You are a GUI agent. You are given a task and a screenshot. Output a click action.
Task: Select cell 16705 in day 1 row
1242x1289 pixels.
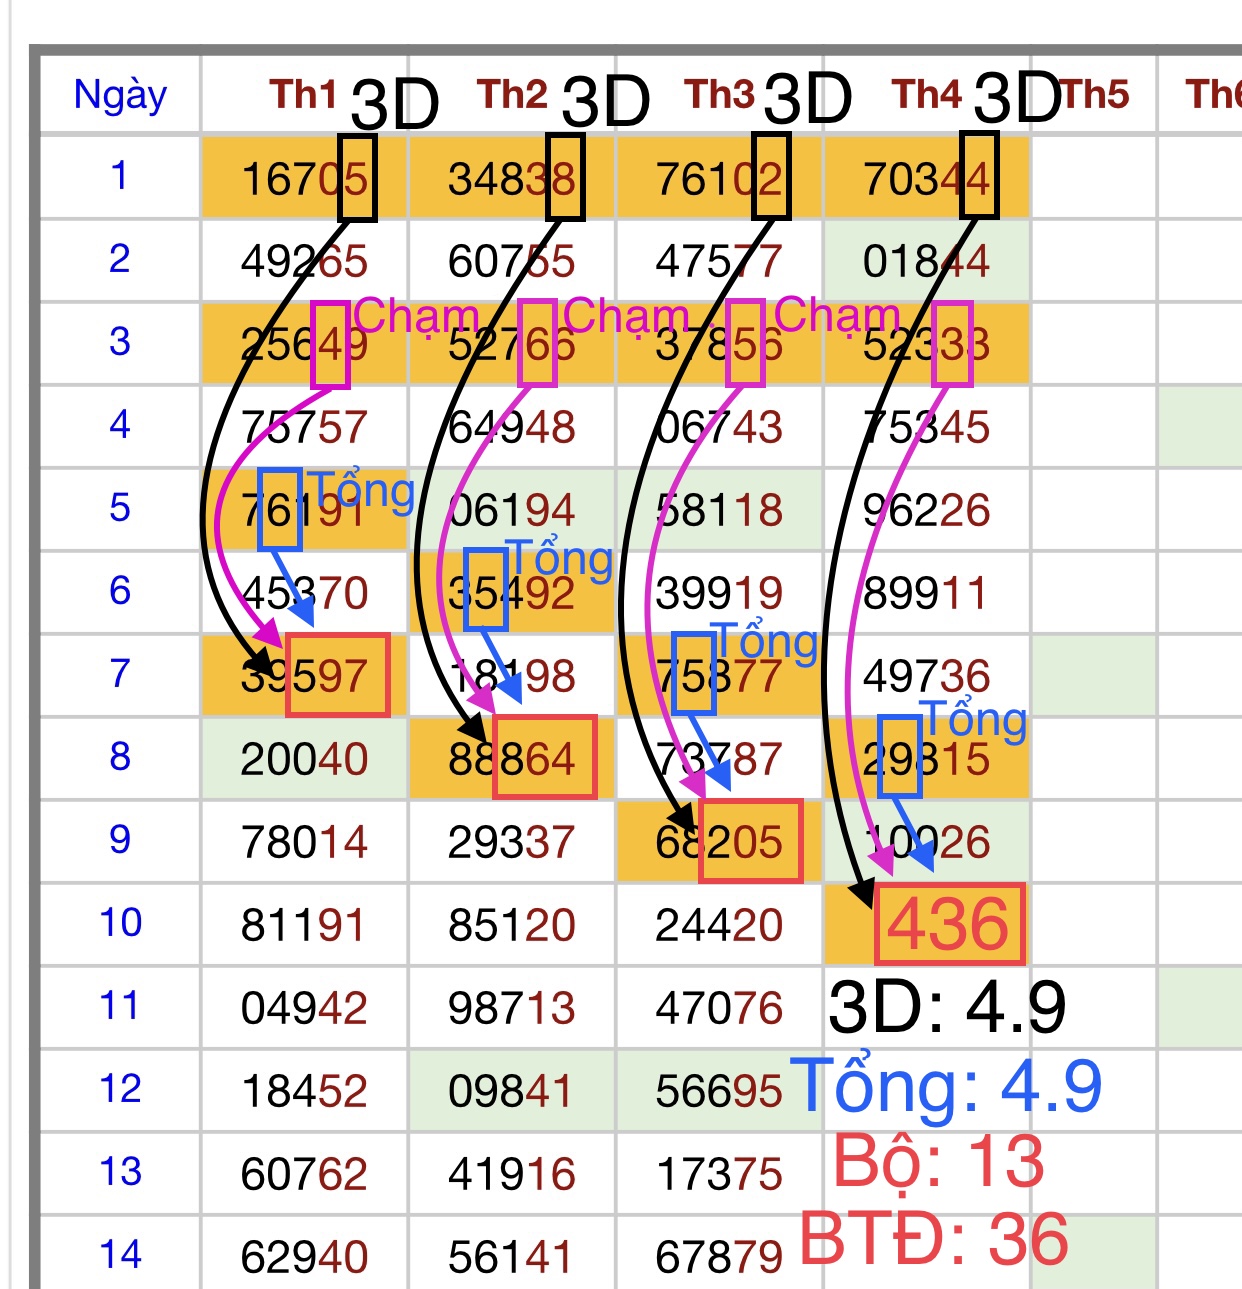point(304,180)
